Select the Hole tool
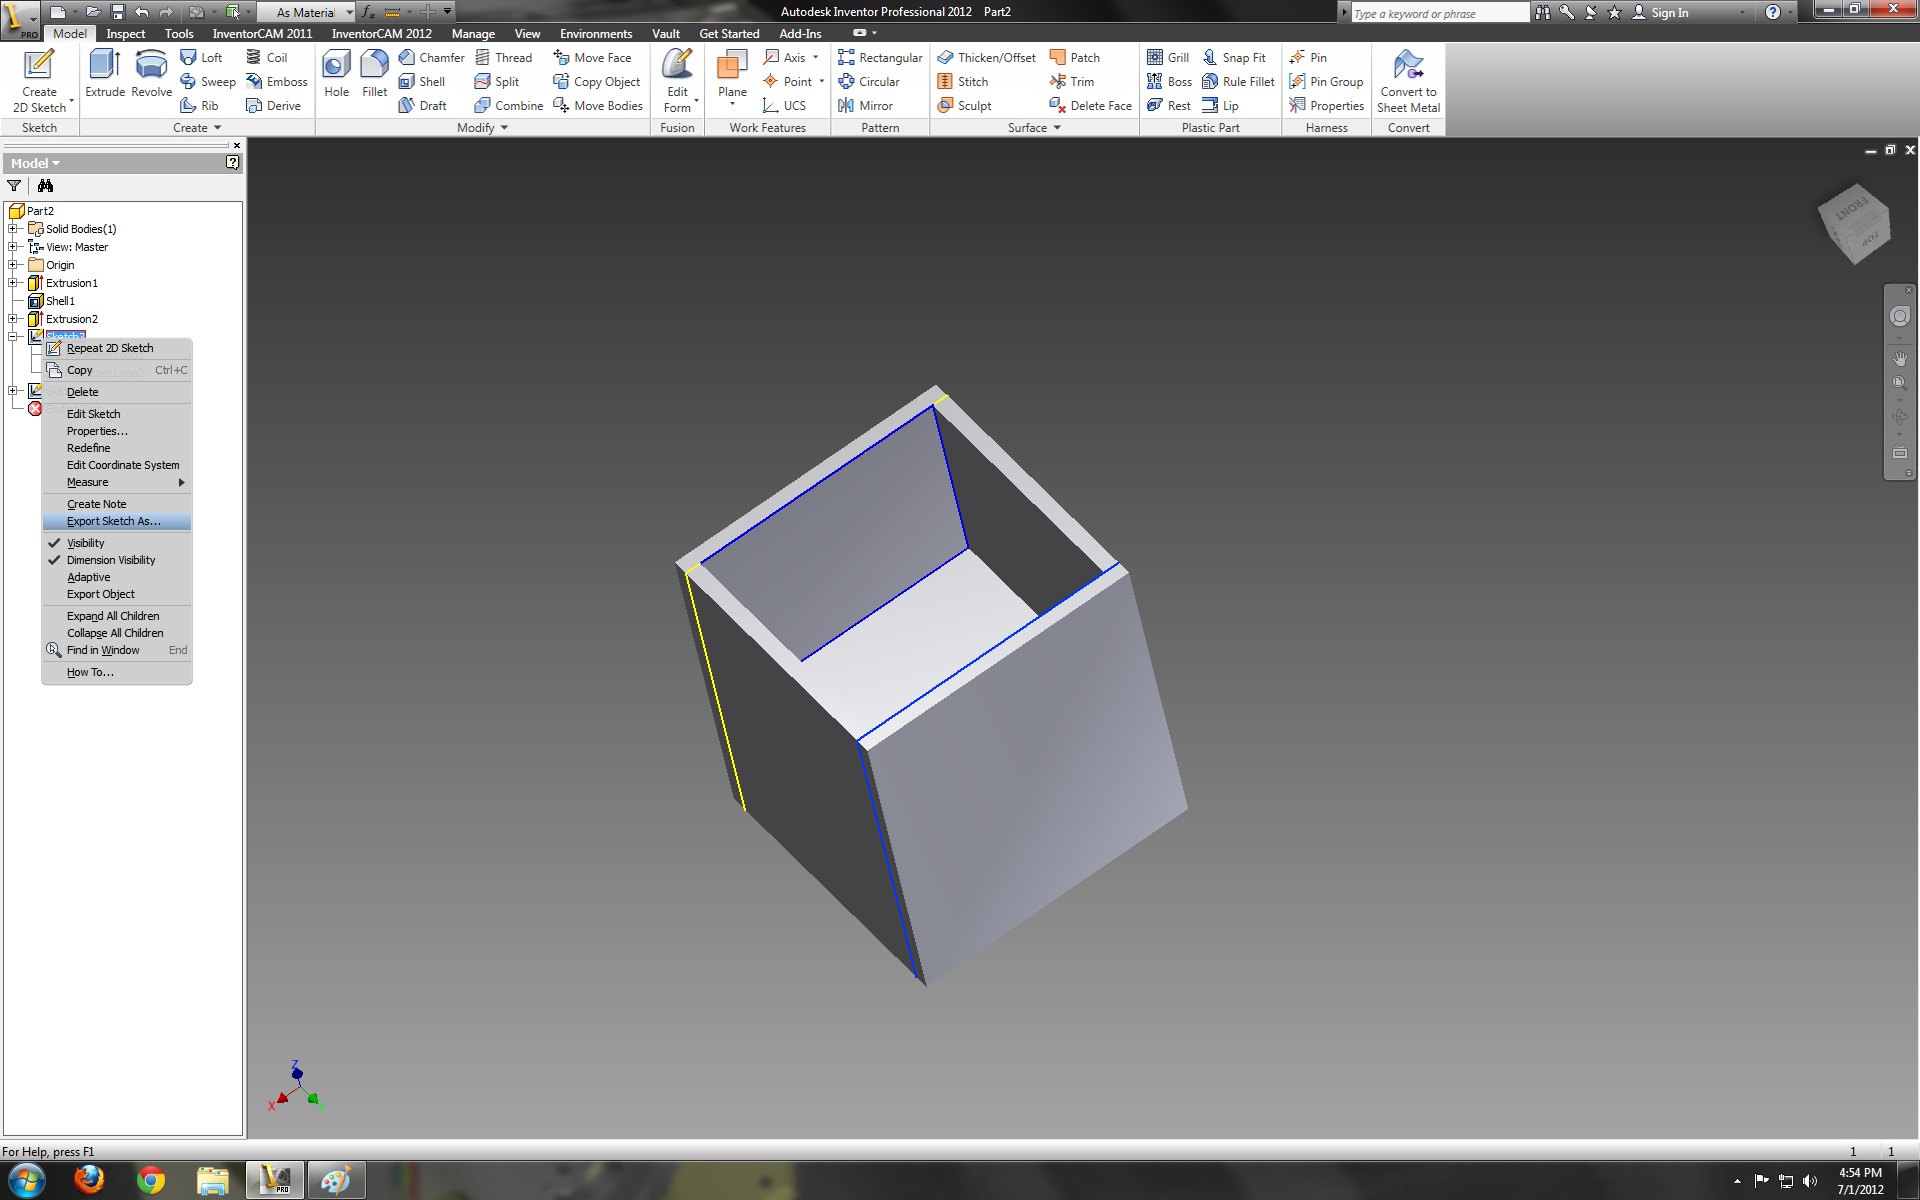 tap(337, 74)
